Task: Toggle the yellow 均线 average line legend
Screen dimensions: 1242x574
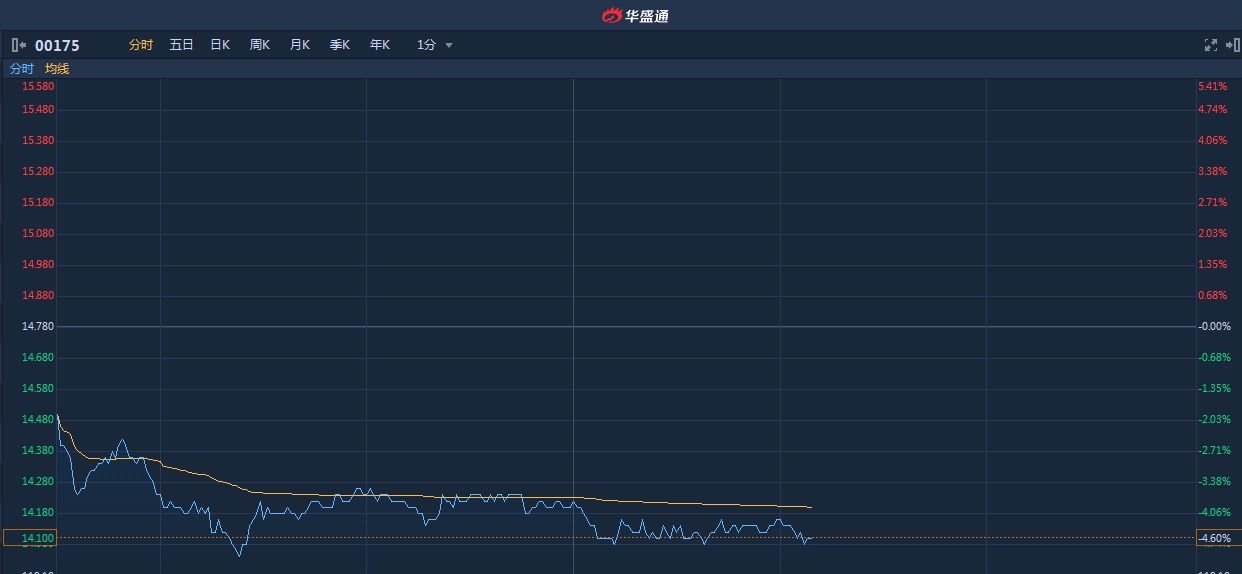Action: click(x=57, y=69)
